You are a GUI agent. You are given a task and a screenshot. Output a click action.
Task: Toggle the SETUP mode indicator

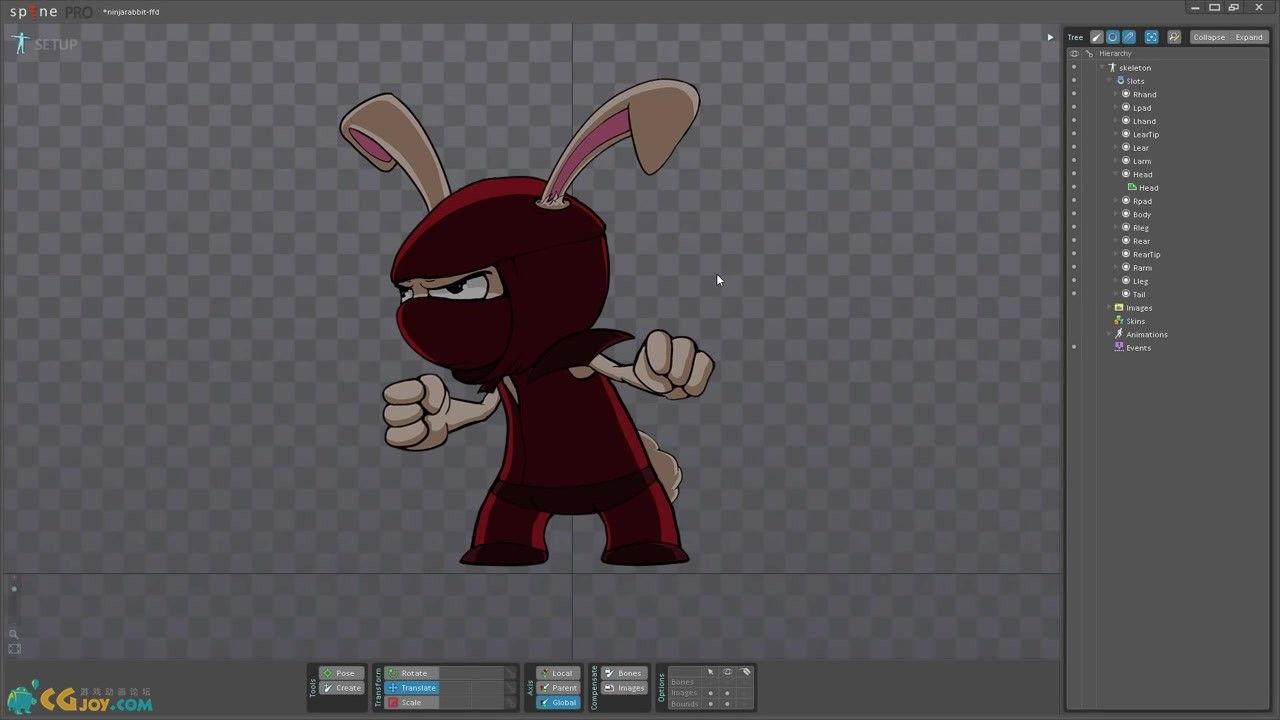[44, 44]
